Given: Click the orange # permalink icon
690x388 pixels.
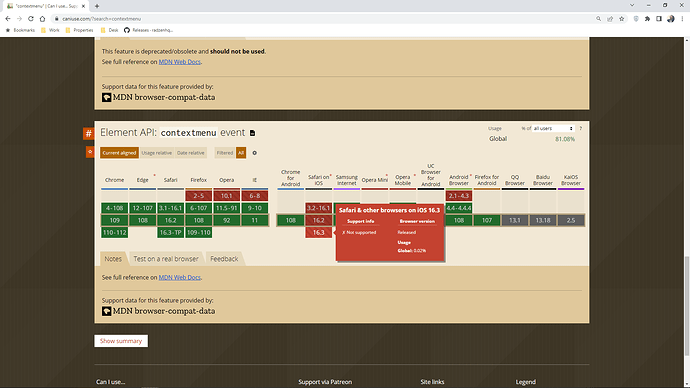Looking at the screenshot, I should [x=88, y=133].
